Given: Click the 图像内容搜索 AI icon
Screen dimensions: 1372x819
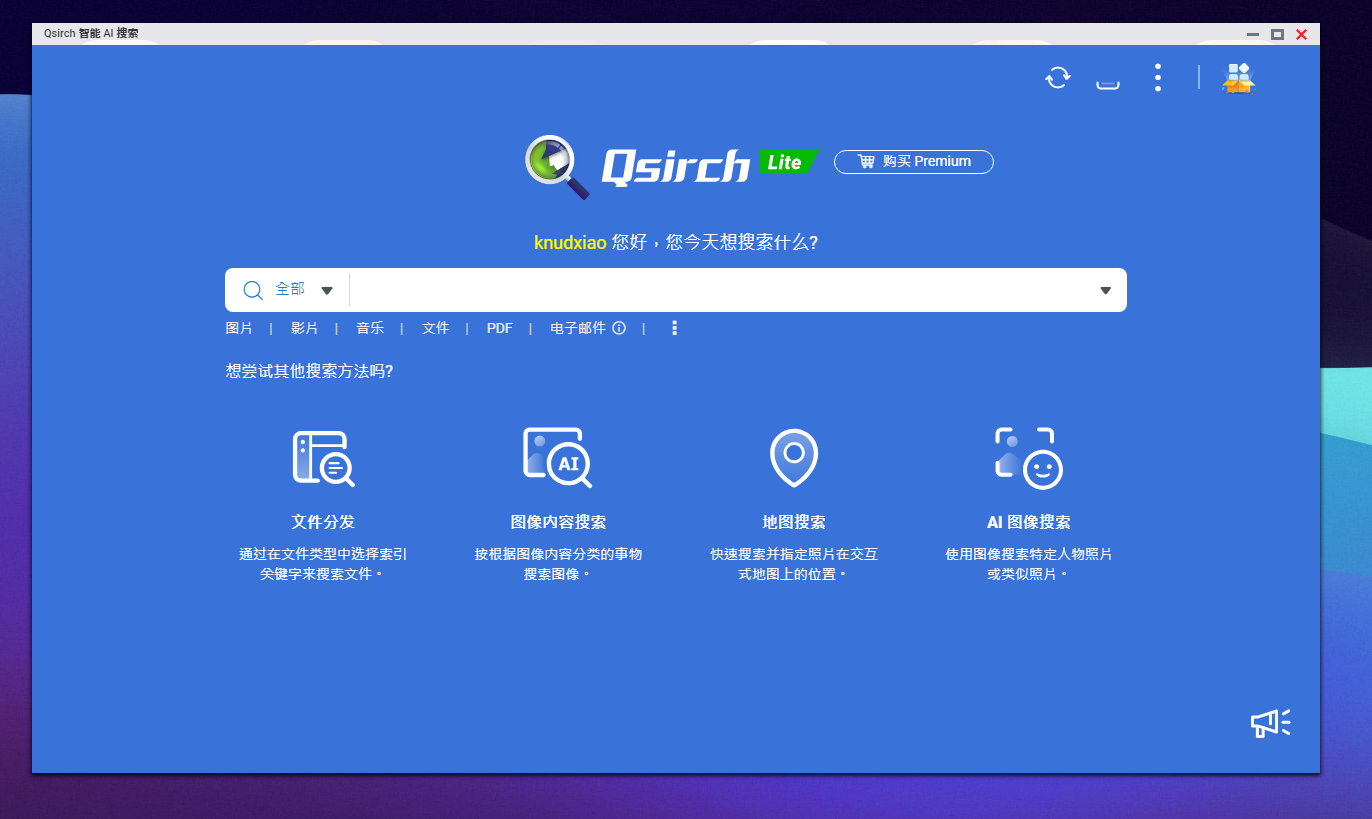Looking at the screenshot, I should tap(558, 458).
